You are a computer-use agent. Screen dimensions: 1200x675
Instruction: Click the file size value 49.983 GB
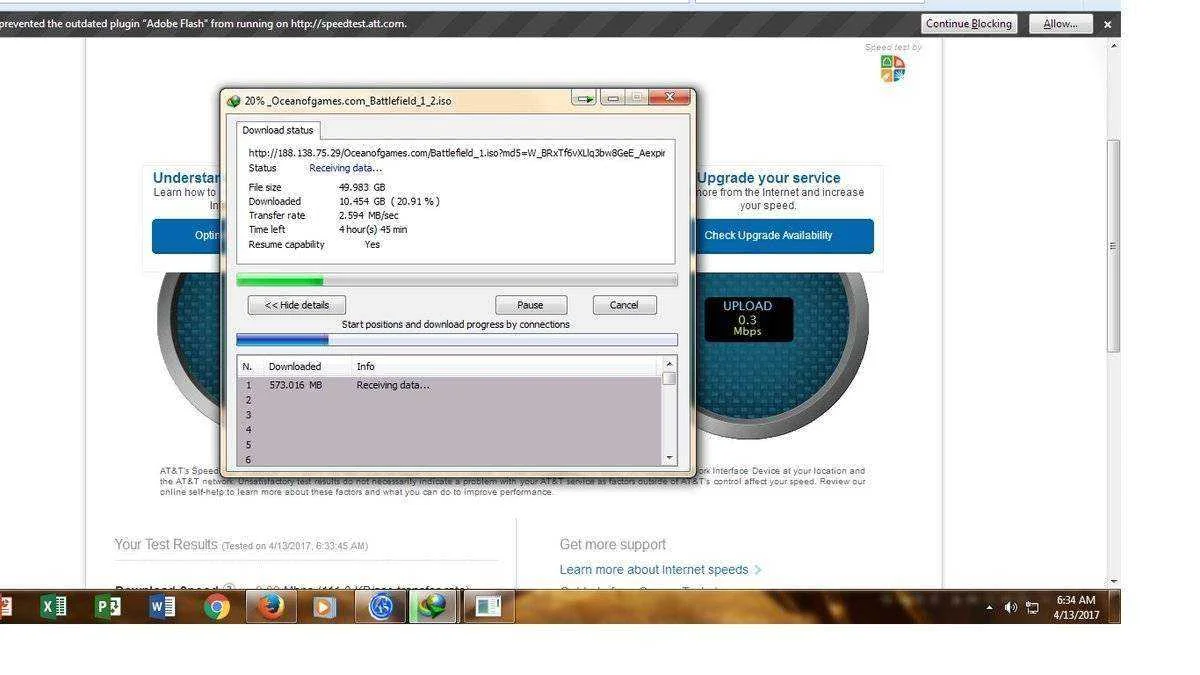point(362,187)
